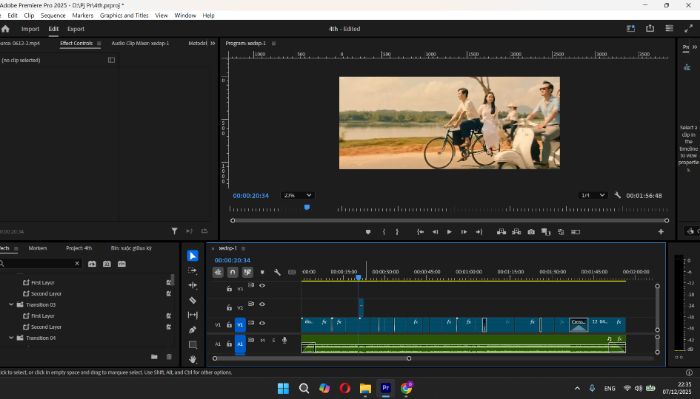
Task: Go to In point
Action: pos(420,232)
